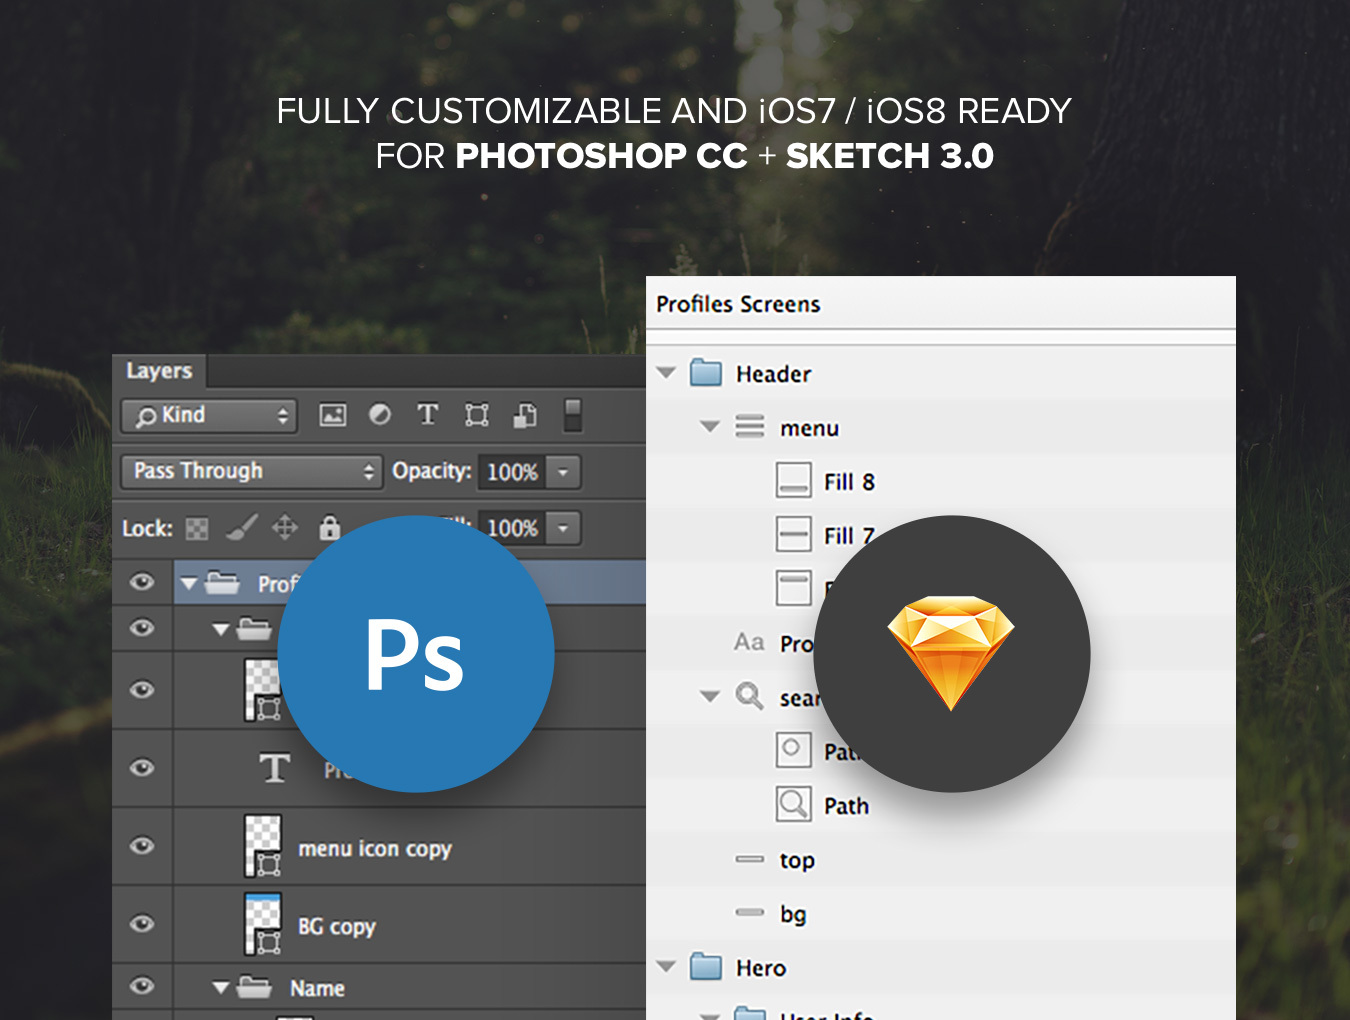Enable lock transparent pixels icon
Image resolution: width=1350 pixels, height=1020 pixels.
tap(198, 528)
